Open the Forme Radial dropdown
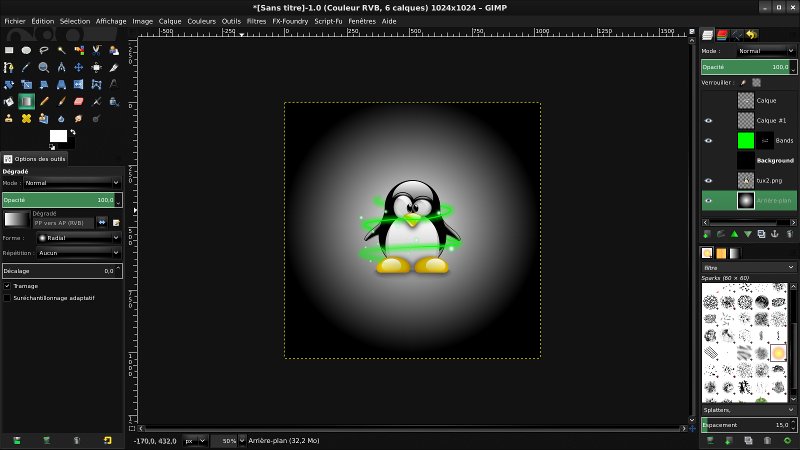 [x=79, y=238]
